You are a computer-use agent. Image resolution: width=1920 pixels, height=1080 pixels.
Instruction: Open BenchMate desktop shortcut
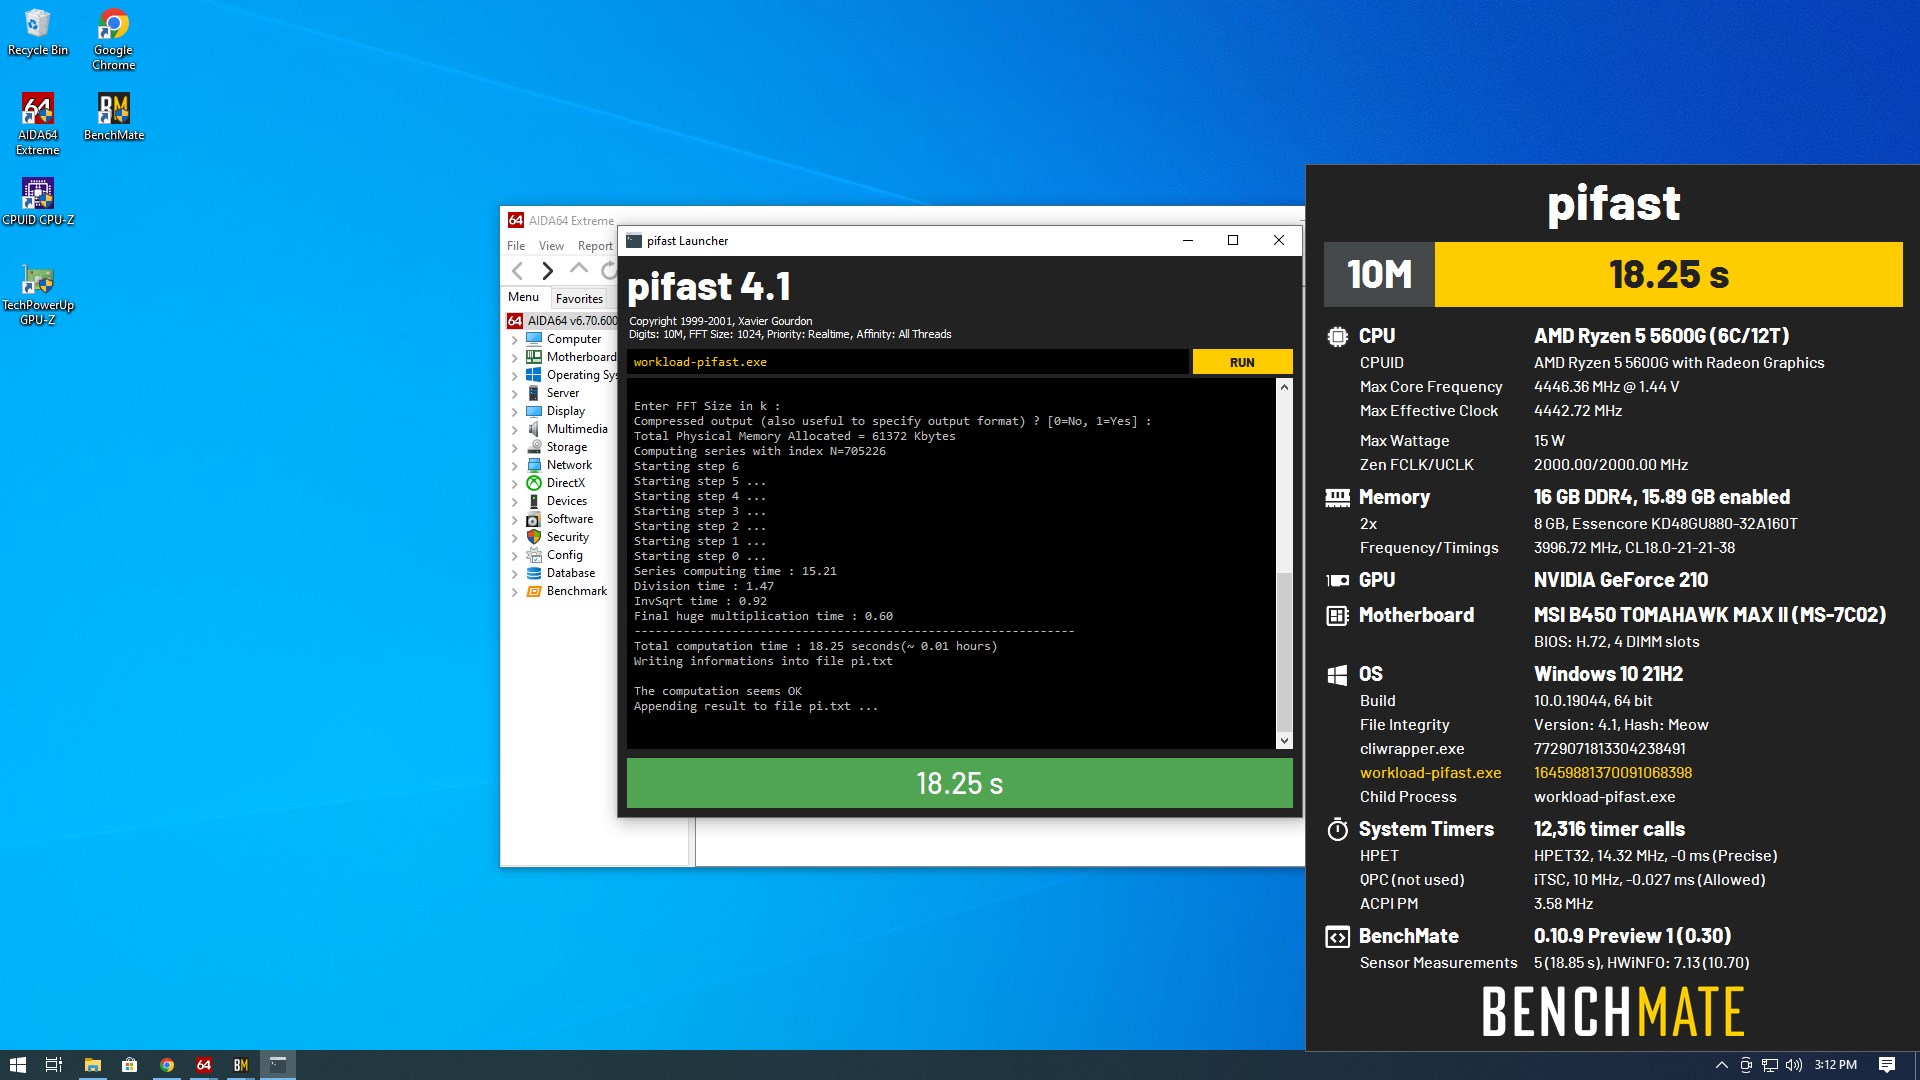pos(113,117)
